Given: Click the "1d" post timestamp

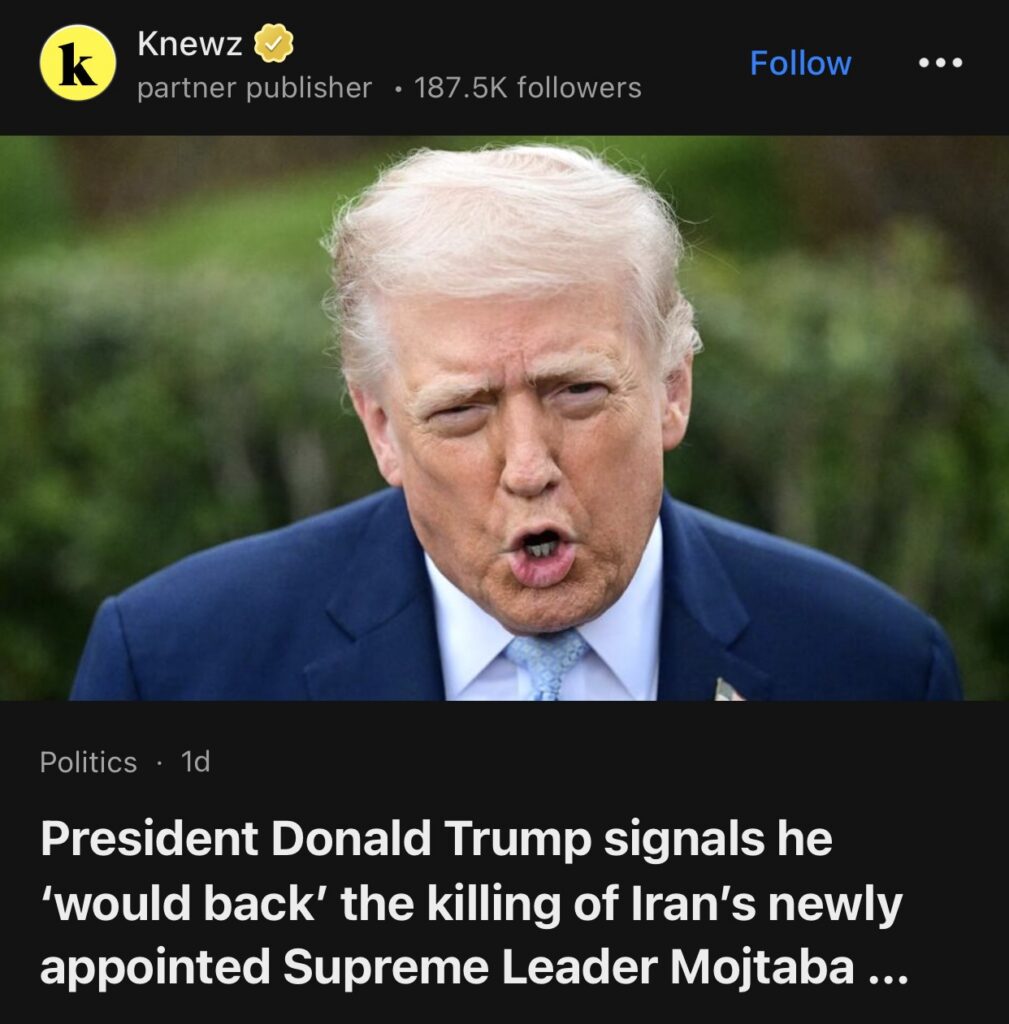Looking at the screenshot, I should tap(195, 761).
